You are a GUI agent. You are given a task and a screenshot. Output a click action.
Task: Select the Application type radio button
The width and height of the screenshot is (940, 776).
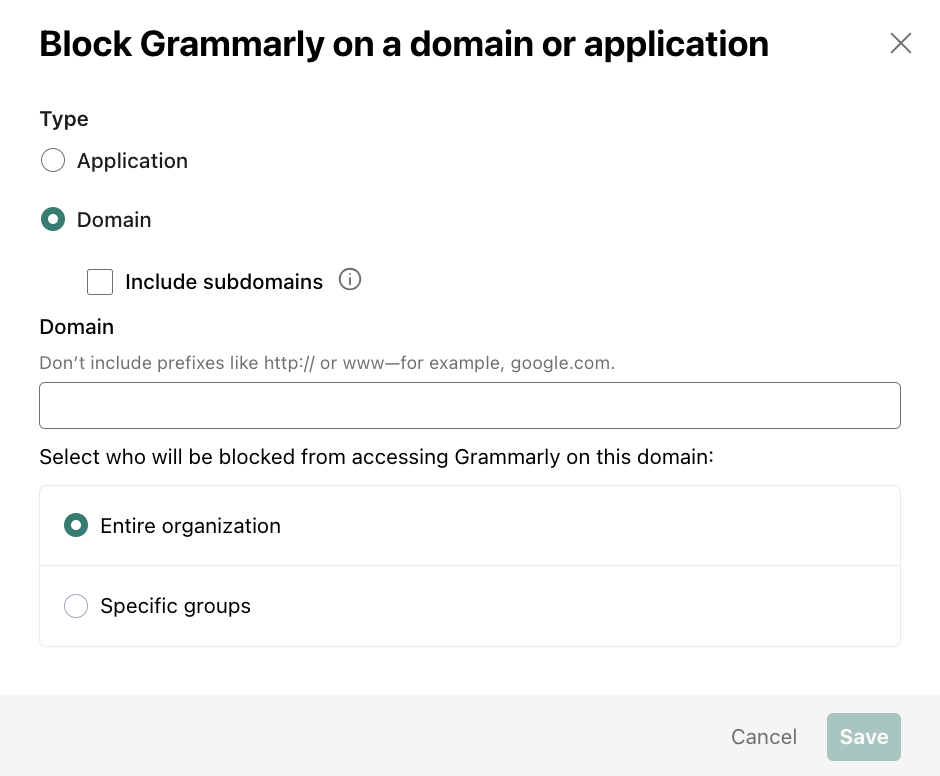point(53,160)
